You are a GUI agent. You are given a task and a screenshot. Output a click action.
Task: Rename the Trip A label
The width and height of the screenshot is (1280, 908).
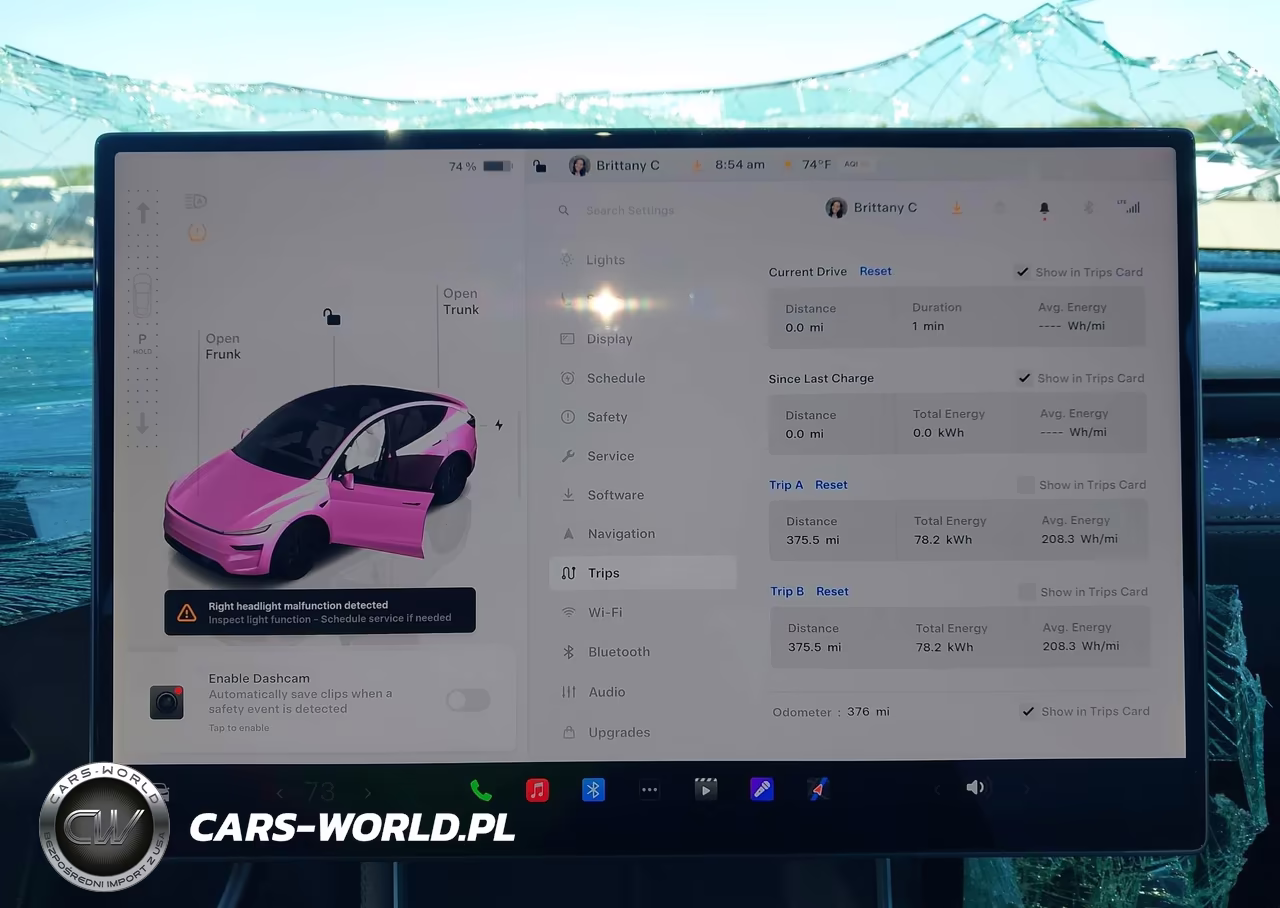click(x=786, y=485)
